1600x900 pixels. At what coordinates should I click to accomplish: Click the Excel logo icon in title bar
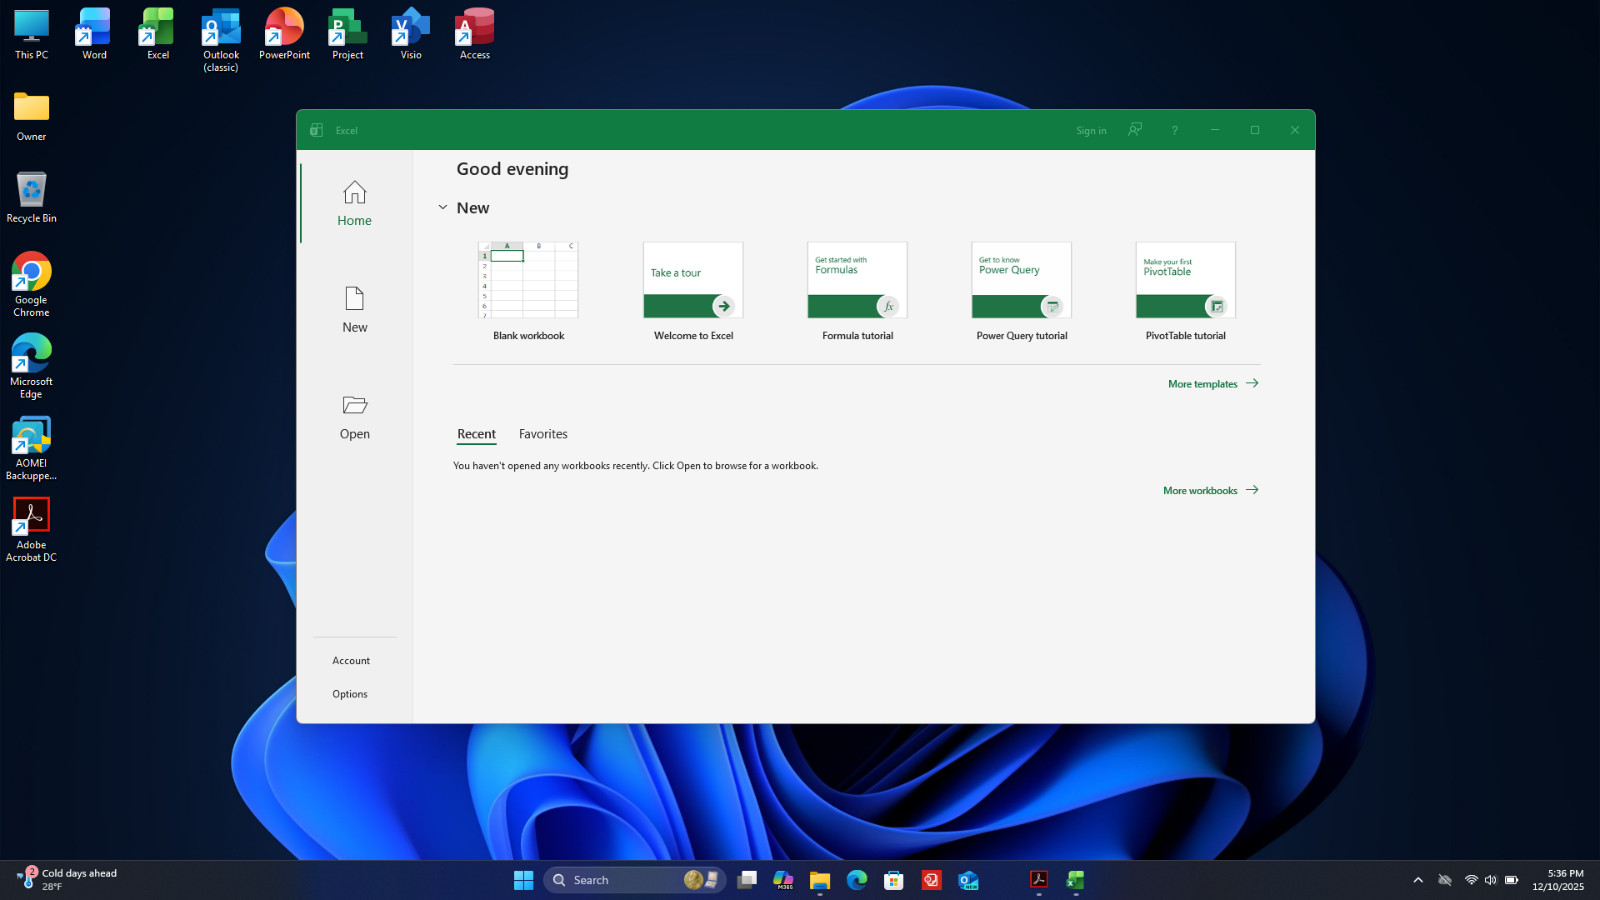pos(316,130)
